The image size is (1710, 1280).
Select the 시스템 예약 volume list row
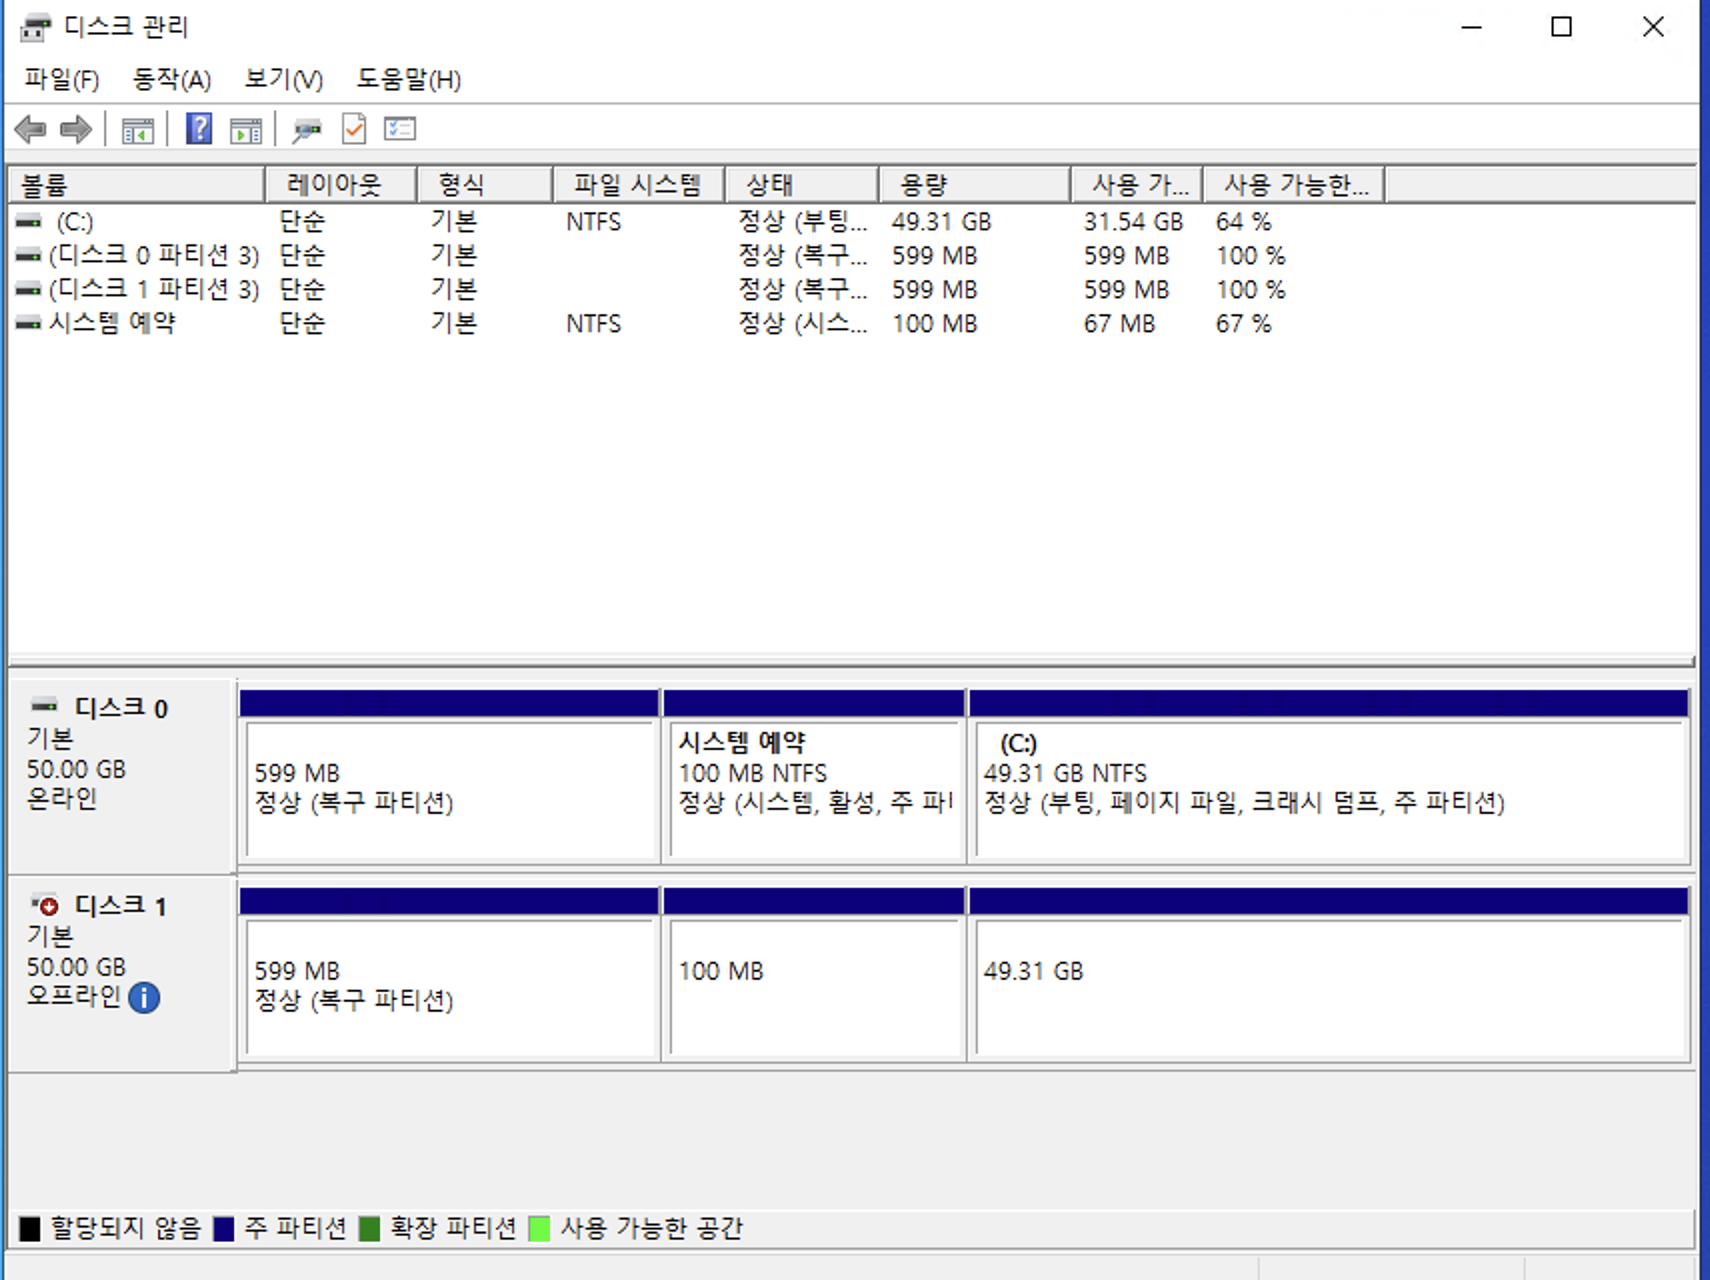(852, 323)
